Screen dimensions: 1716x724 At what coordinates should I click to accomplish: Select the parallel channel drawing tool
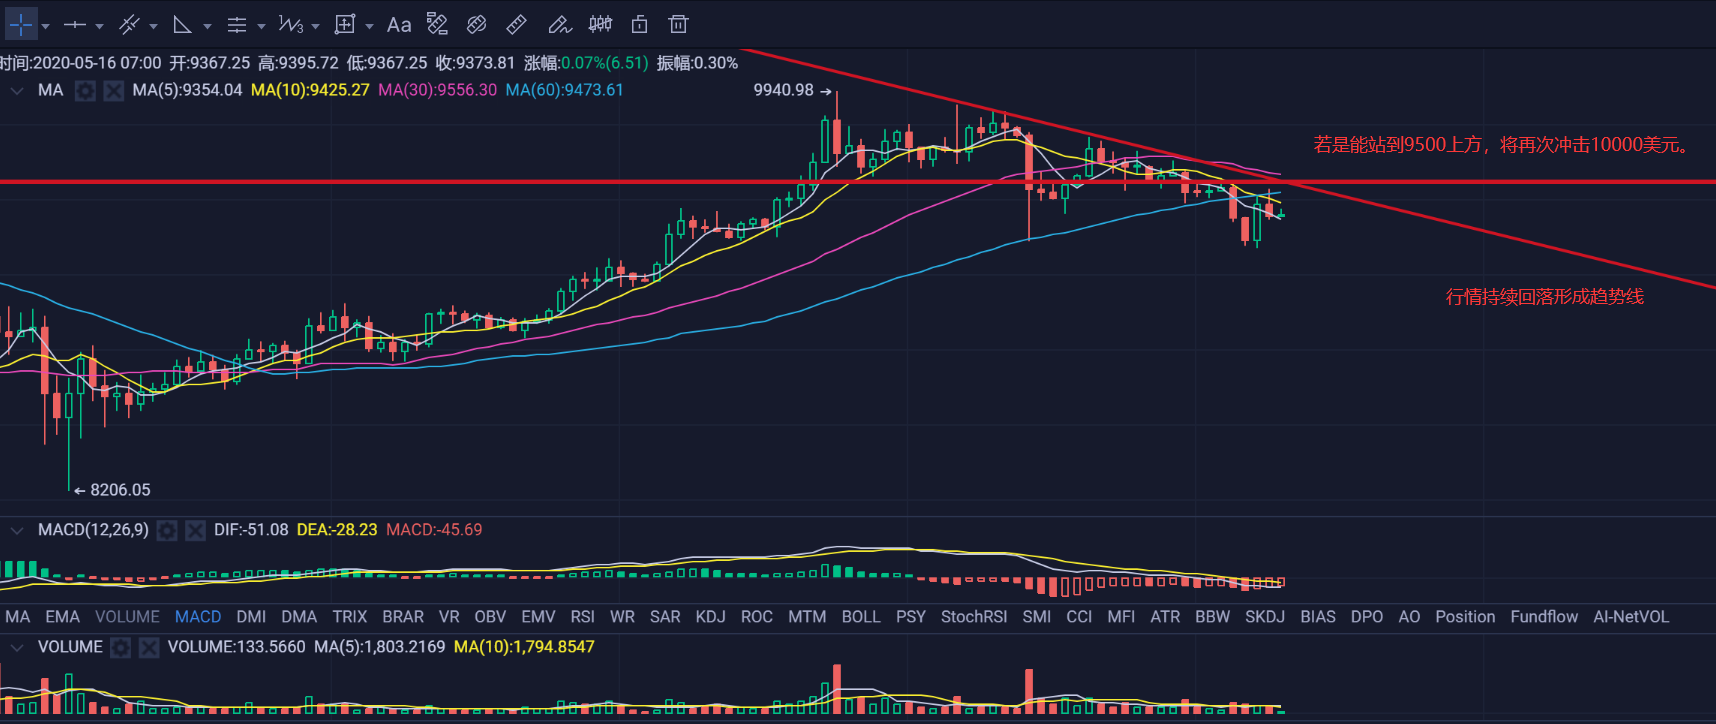click(129, 24)
